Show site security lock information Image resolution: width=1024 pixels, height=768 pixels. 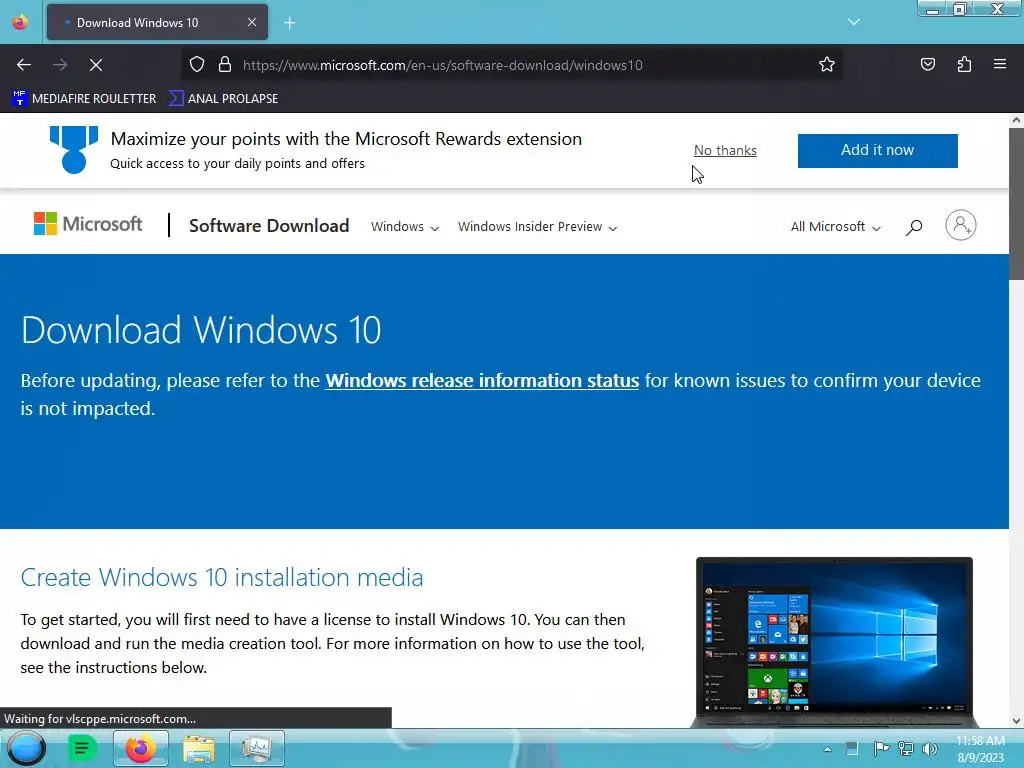click(x=225, y=65)
